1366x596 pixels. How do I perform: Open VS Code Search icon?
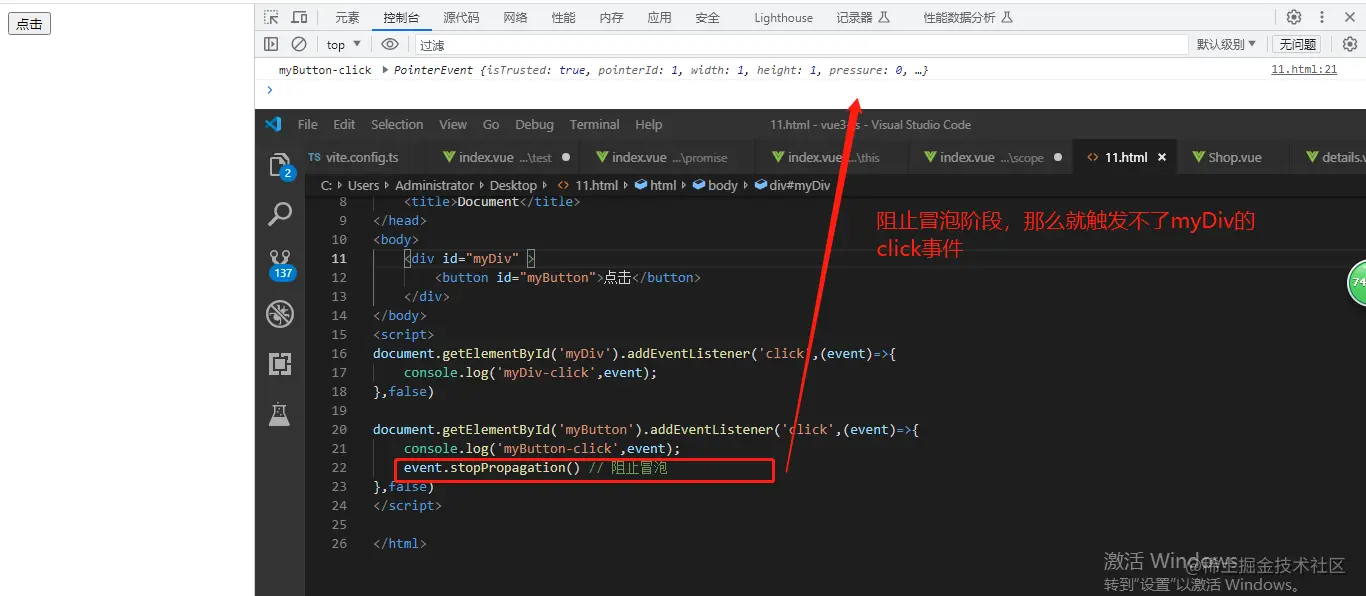[x=280, y=214]
